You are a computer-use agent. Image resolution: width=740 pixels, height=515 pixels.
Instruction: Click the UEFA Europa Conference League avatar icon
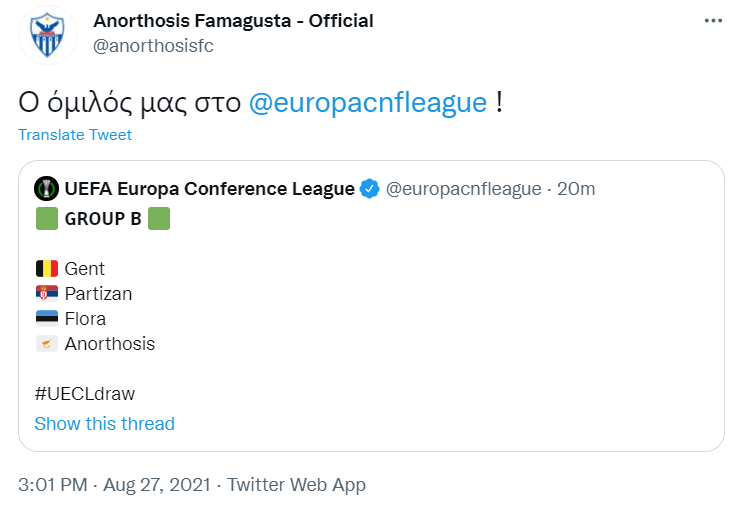pyautogui.click(x=46, y=189)
